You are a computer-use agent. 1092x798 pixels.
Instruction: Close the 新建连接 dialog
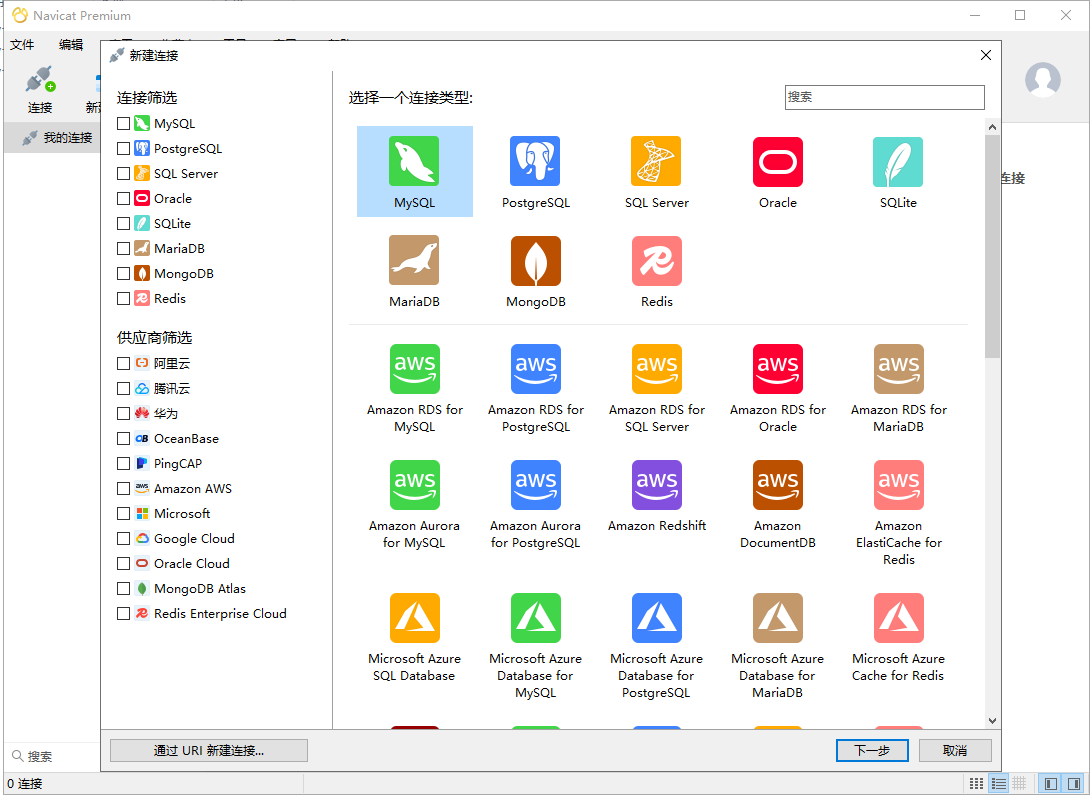[x=985, y=56]
